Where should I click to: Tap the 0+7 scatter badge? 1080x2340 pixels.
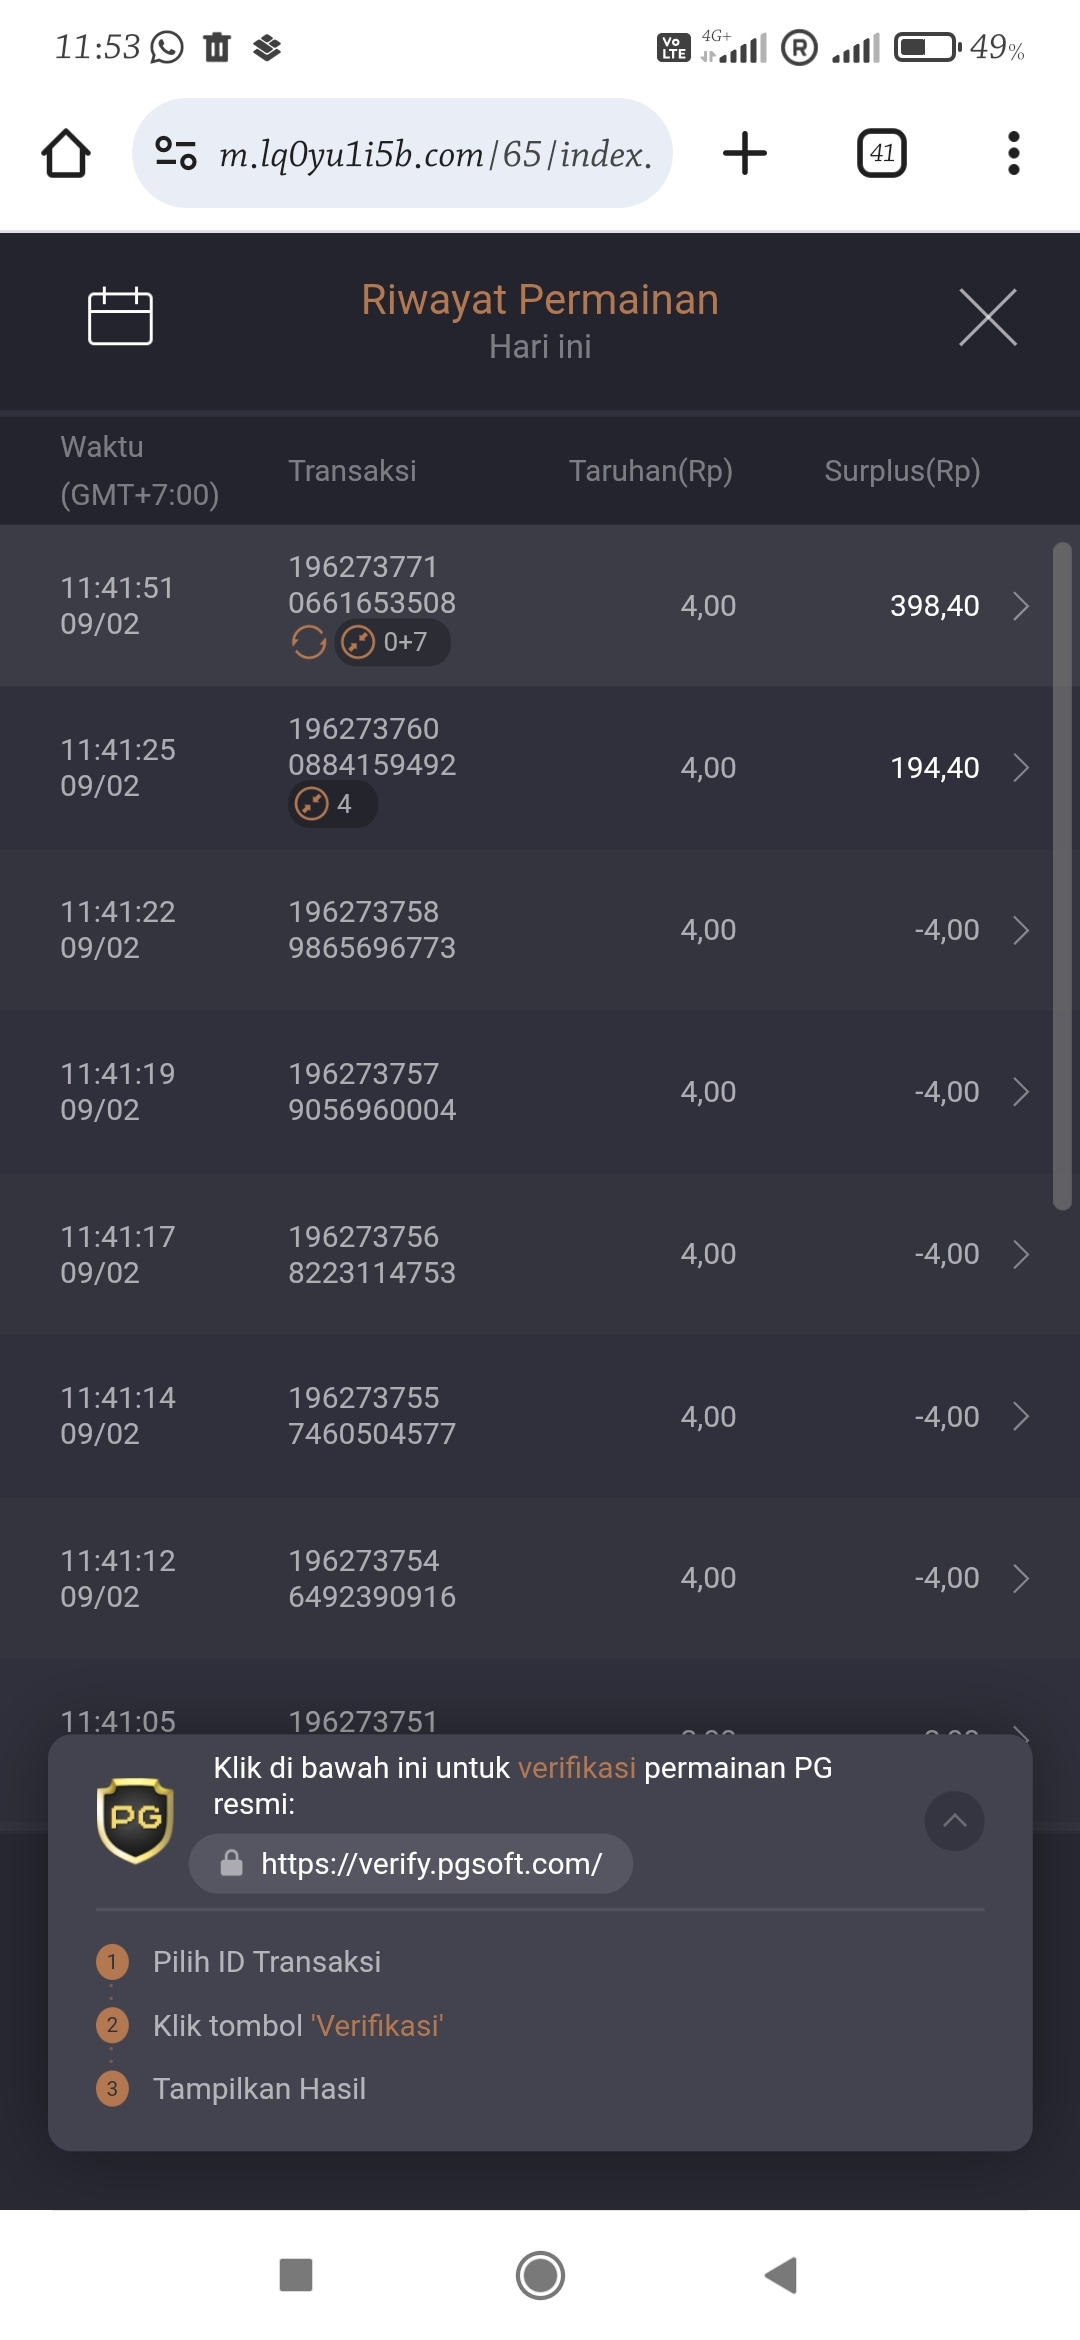392,642
